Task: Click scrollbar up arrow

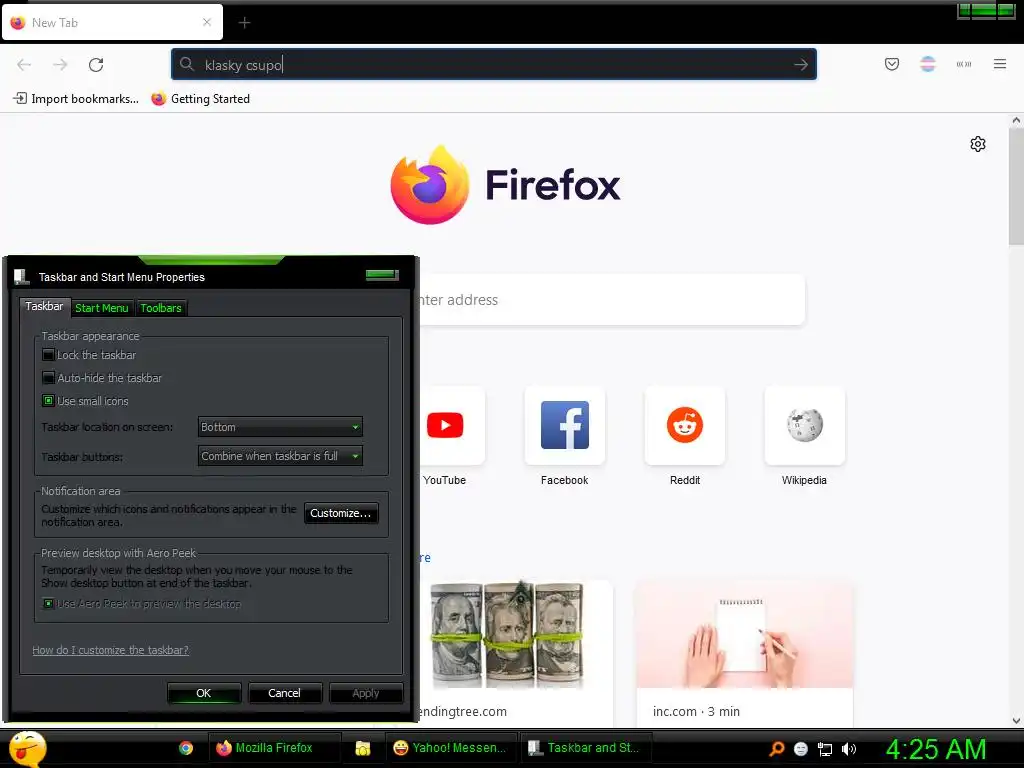Action: click(x=1016, y=120)
